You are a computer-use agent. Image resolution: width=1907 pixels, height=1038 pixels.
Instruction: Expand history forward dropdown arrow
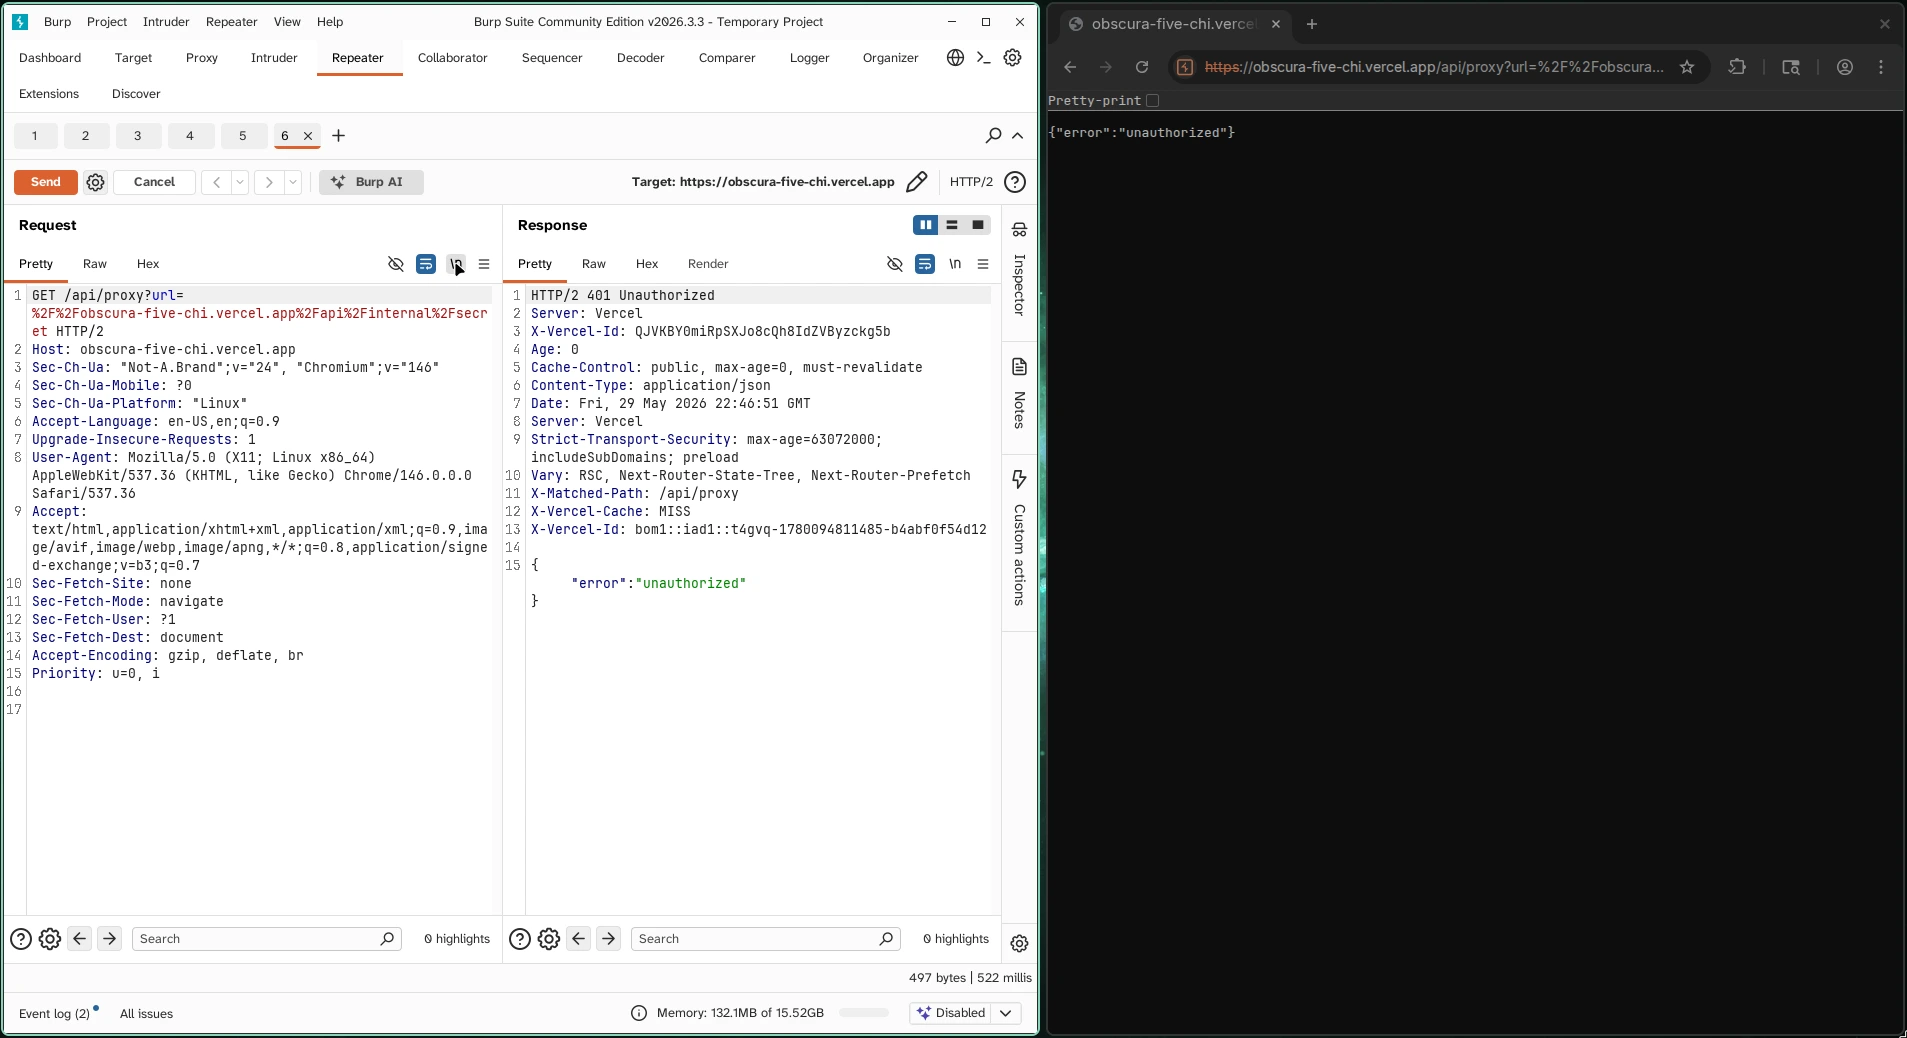click(x=293, y=182)
